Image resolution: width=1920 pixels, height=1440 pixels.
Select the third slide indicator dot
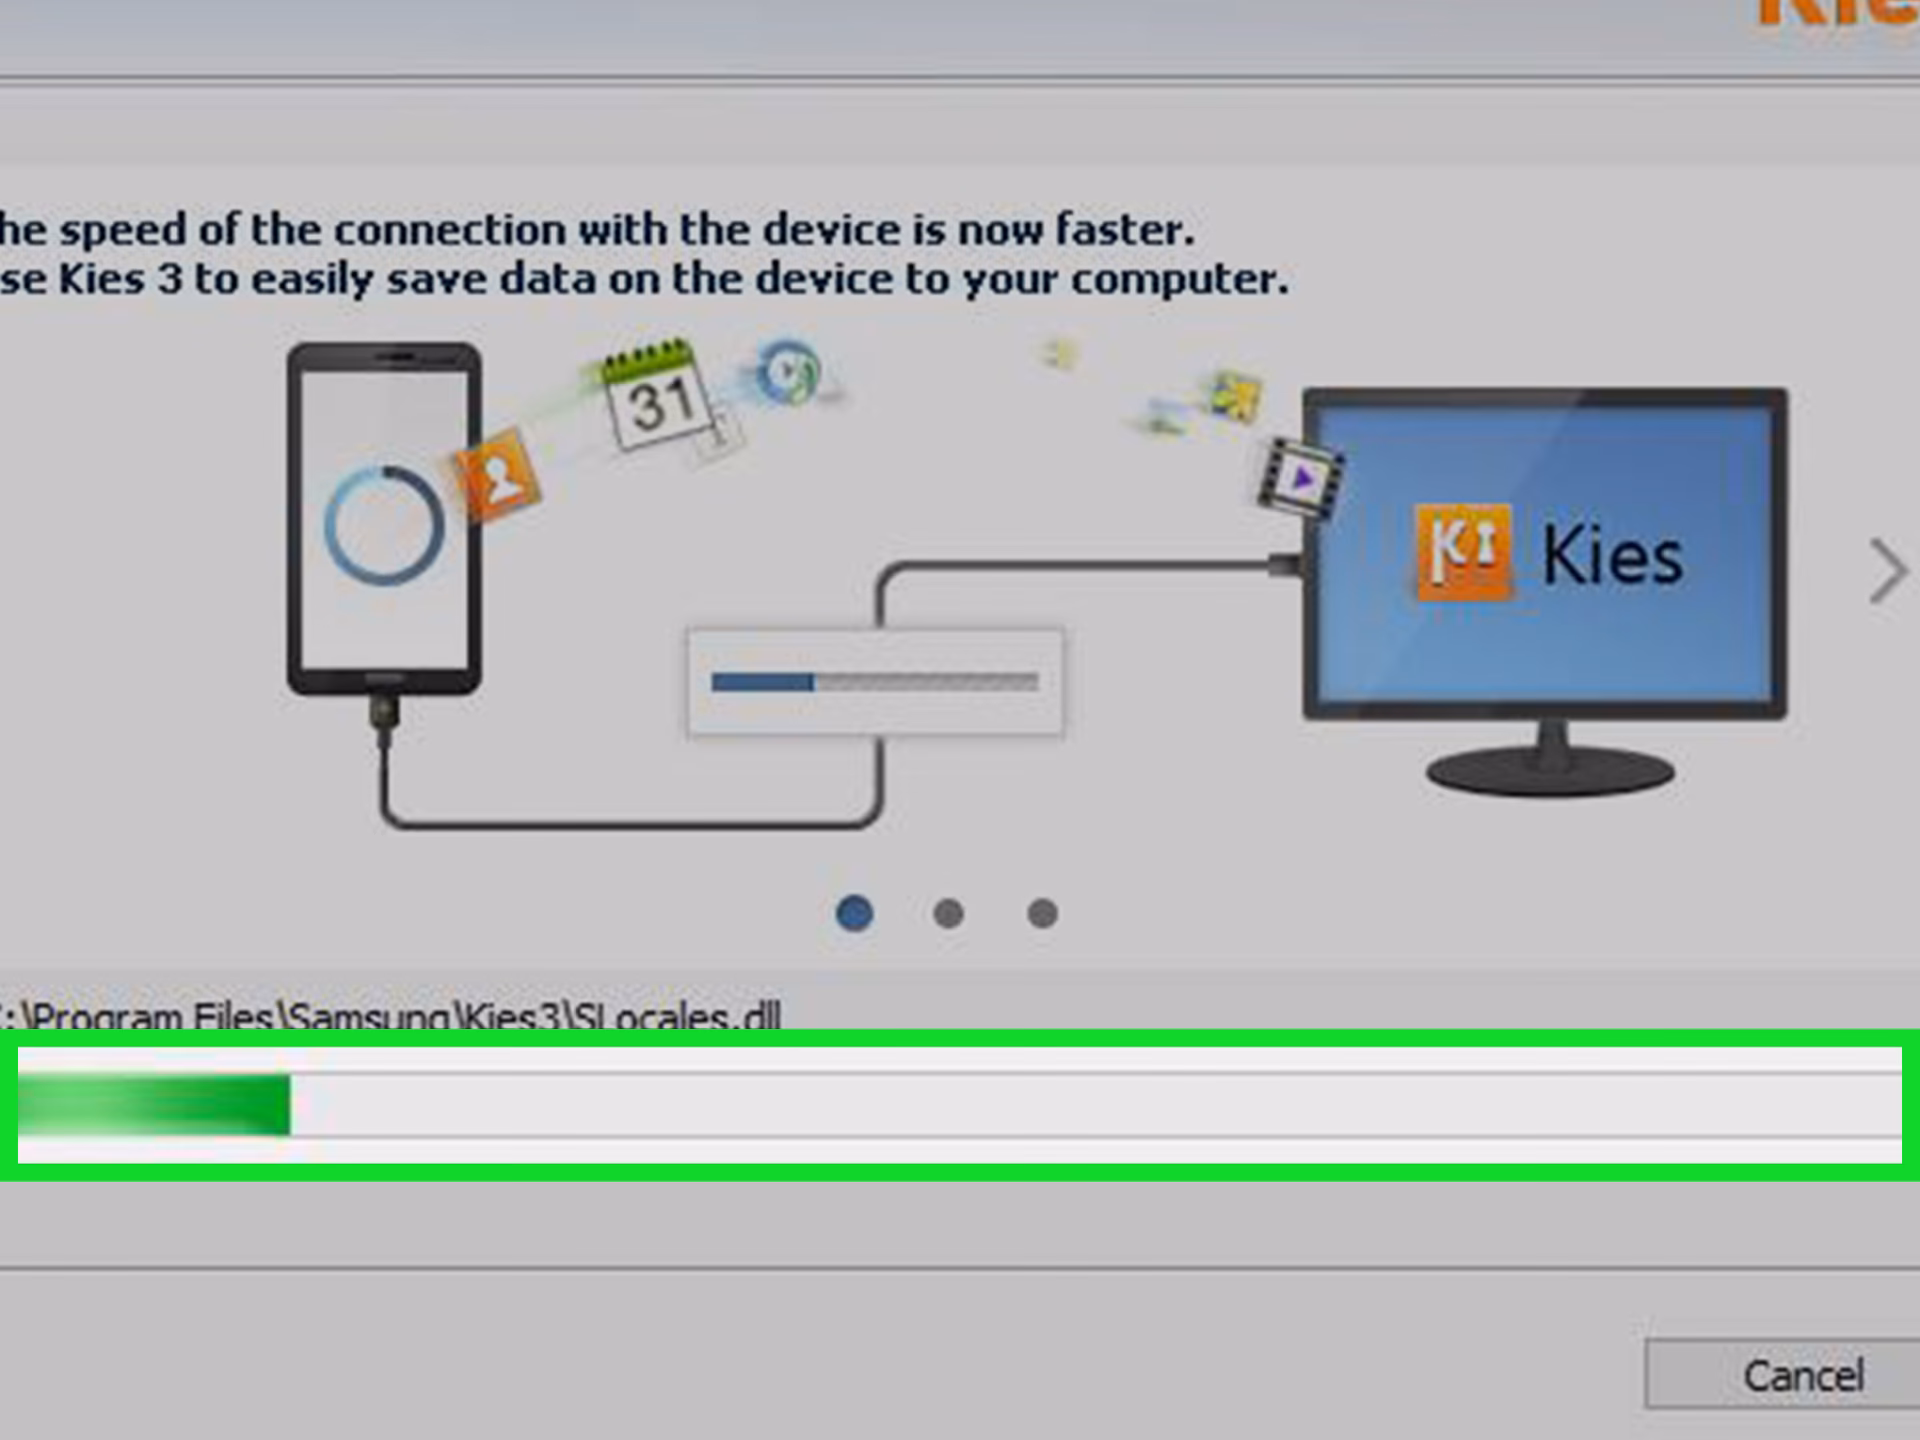click(x=1042, y=913)
